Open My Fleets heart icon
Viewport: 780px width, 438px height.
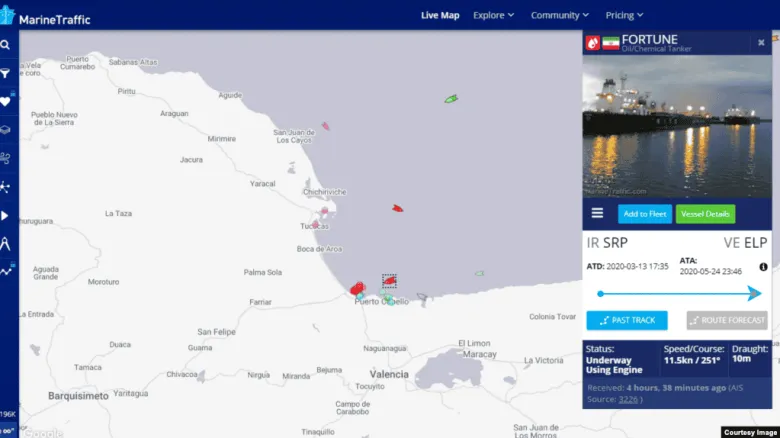point(6,101)
